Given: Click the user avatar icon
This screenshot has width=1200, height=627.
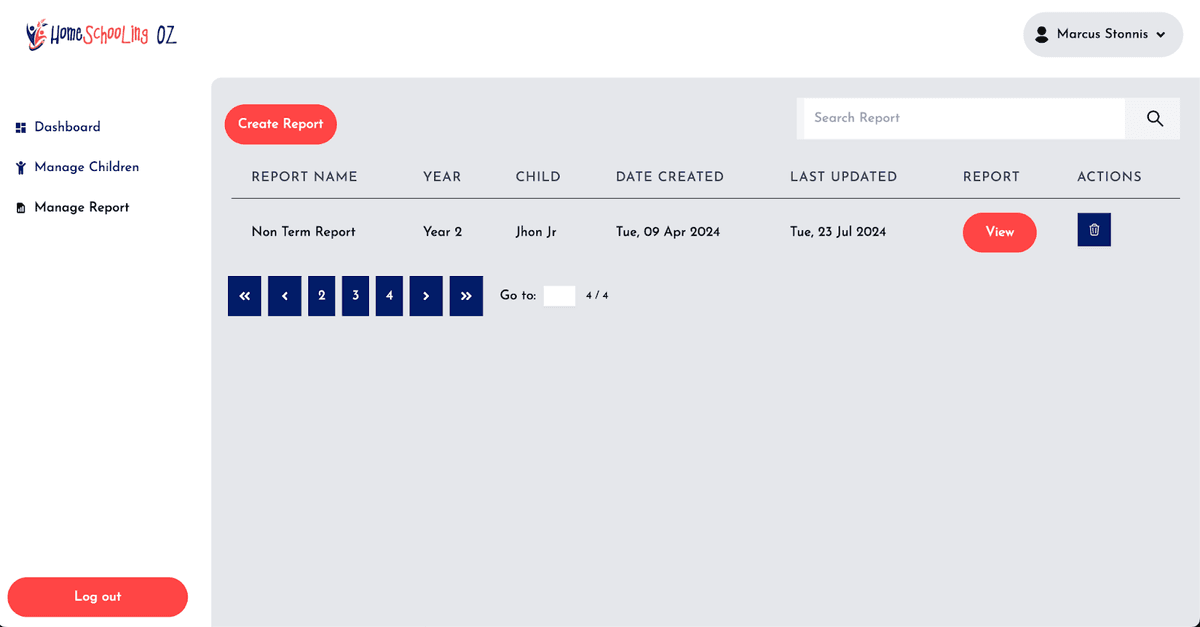Looking at the screenshot, I should 1041,35.
